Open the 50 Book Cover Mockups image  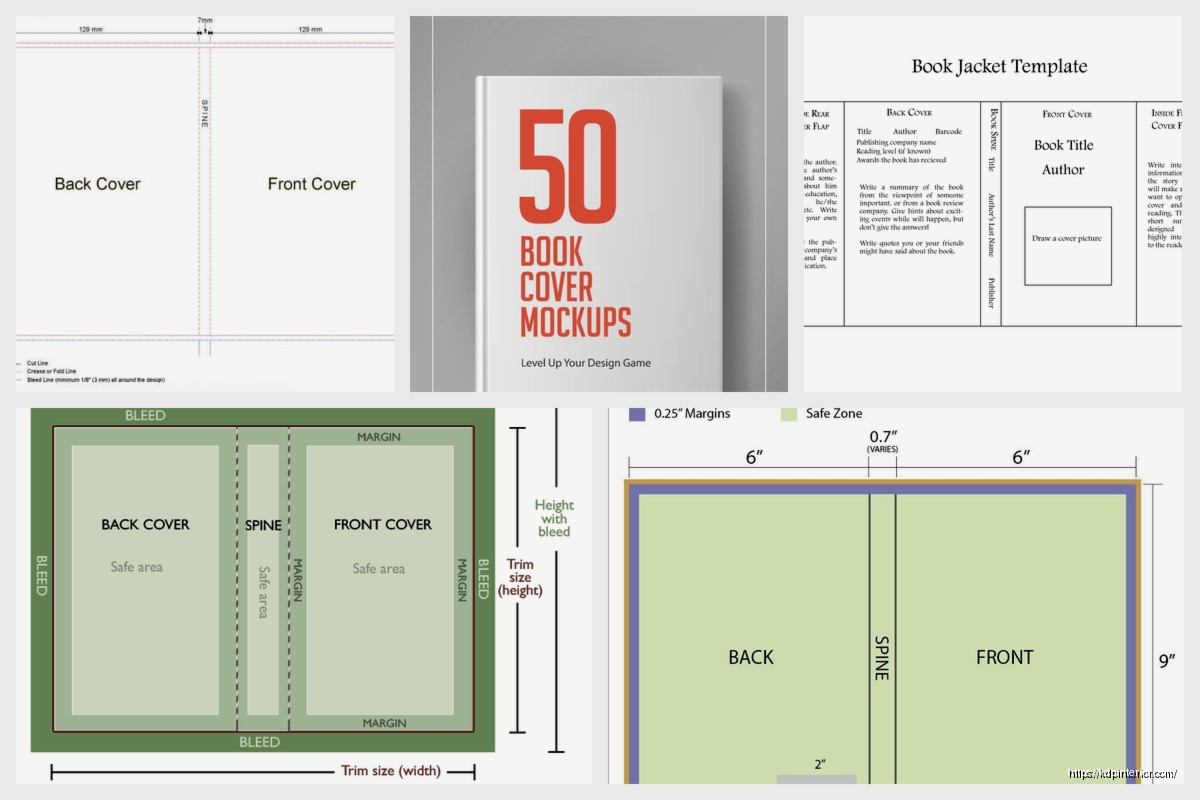[x=598, y=230]
